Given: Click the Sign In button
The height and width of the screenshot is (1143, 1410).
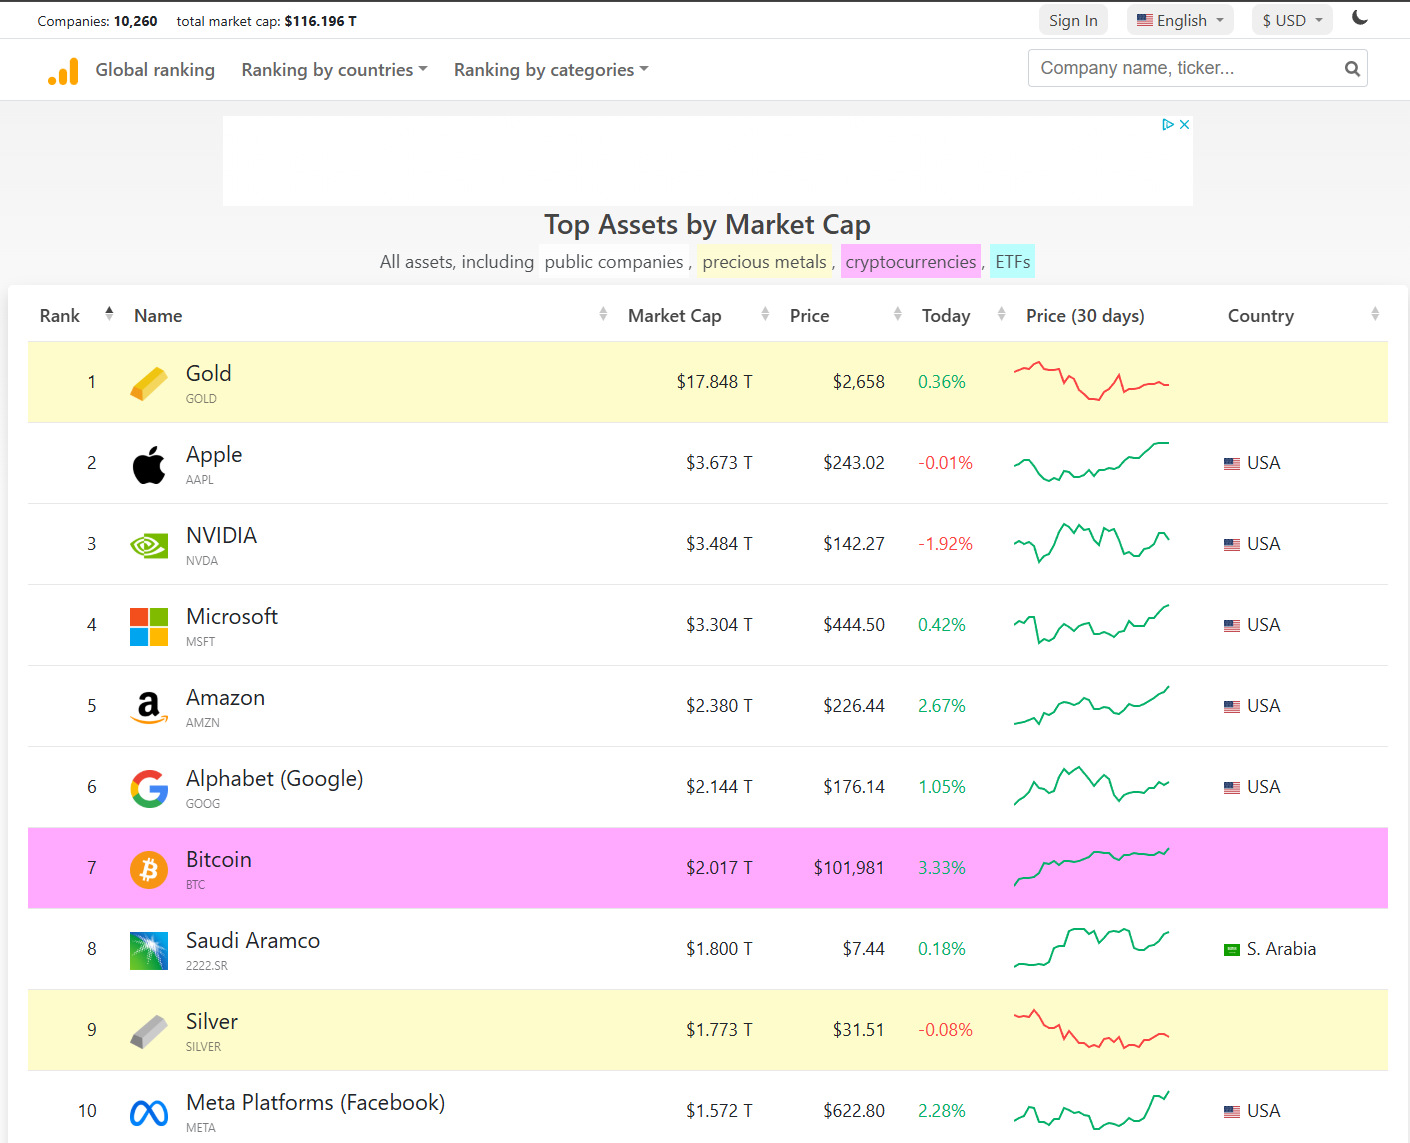Looking at the screenshot, I should (x=1073, y=20).
